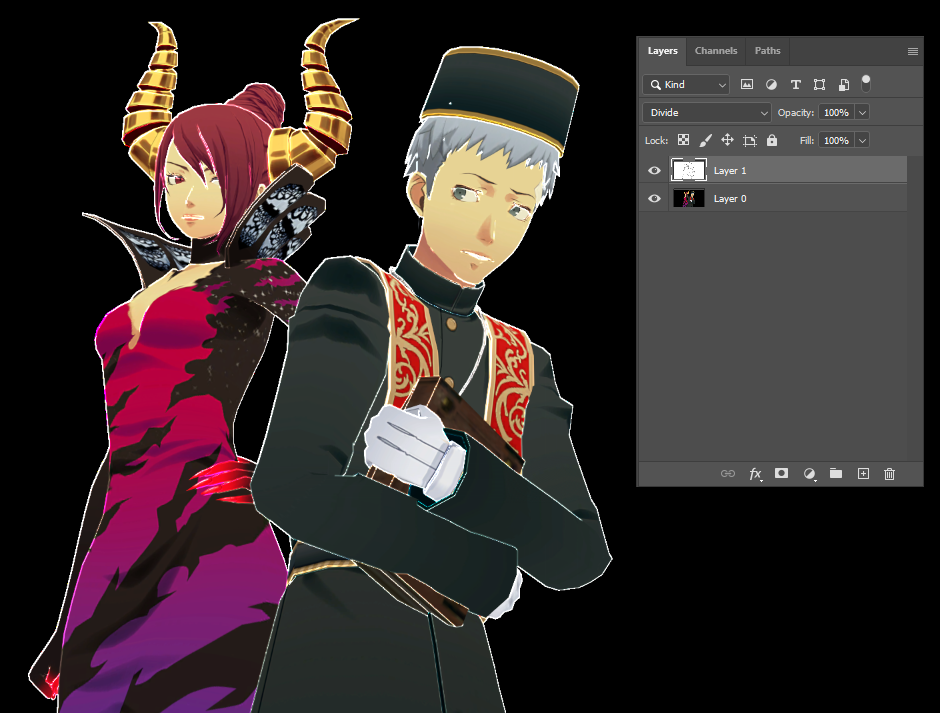
Task: Lock transparent pixels icon
Action: click(683, 140)
